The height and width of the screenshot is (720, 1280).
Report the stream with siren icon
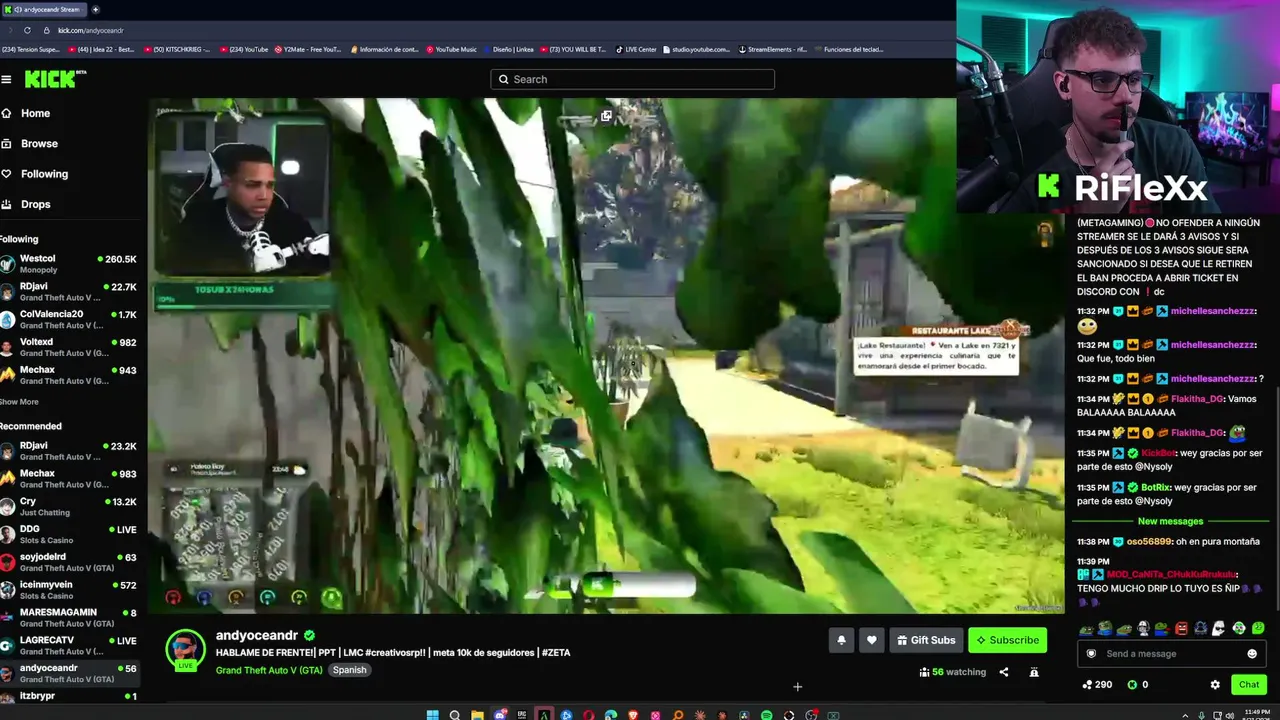coord(1034,672)
